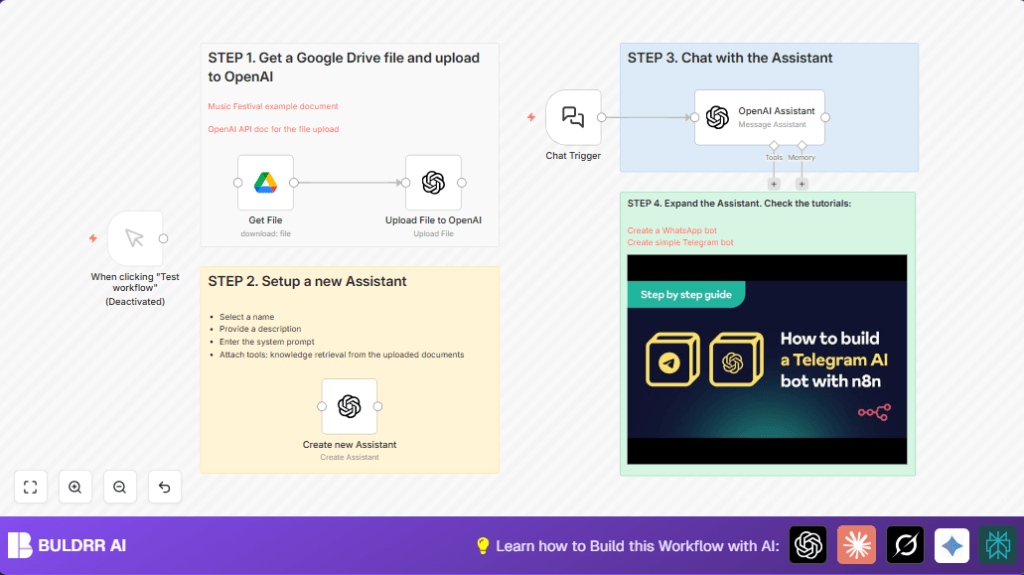This screenshot has width=1024, height=575.
Task: Click the STEP 1 sticky note heading
Action: point(344,67)
